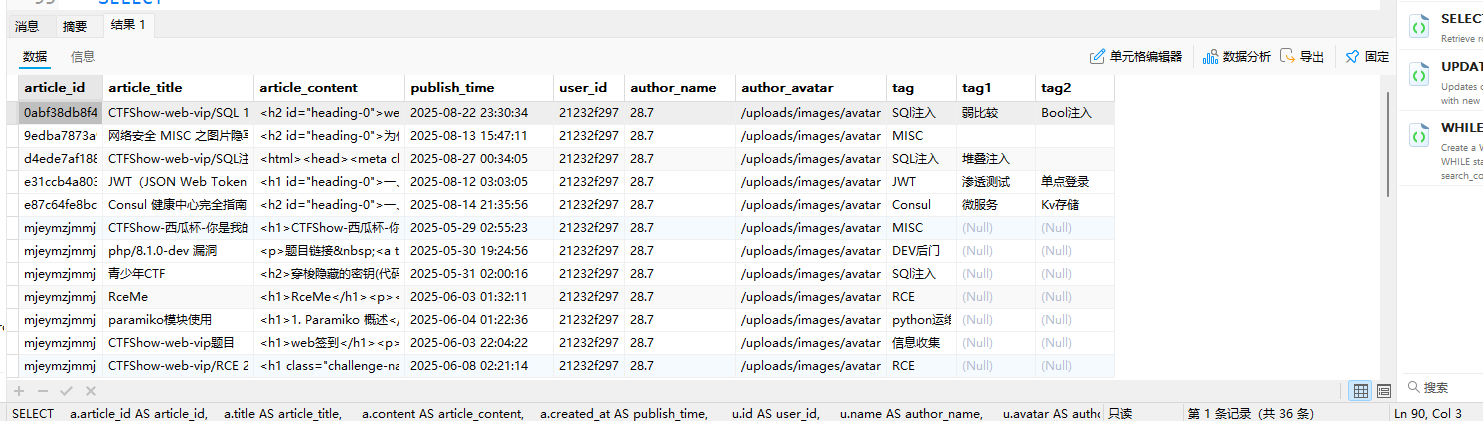The width and height of the screenshot is (1483, 421).
Task: Click the delete record minus icon
Action: 42,391
